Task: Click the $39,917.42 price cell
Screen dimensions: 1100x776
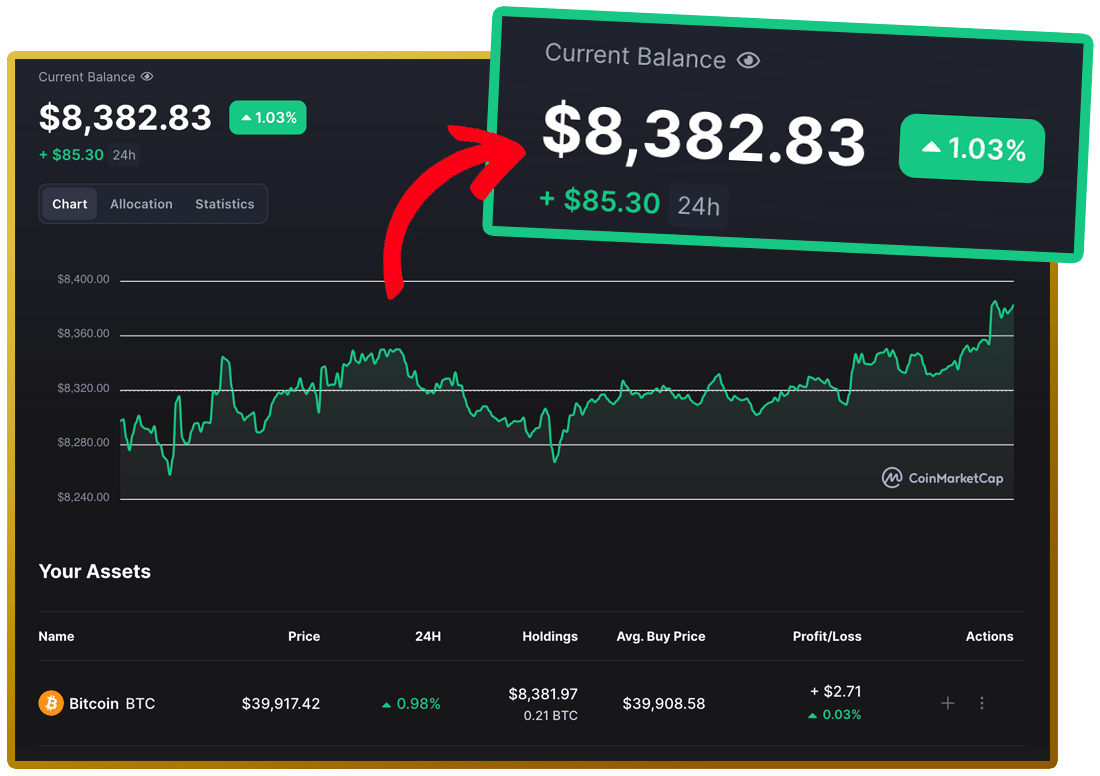Action: pos(281,704)
